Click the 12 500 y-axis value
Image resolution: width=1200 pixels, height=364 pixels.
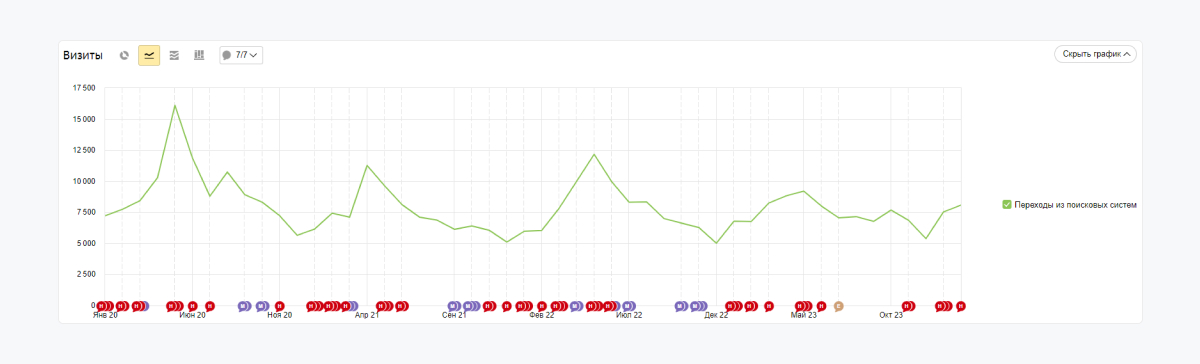84,150
